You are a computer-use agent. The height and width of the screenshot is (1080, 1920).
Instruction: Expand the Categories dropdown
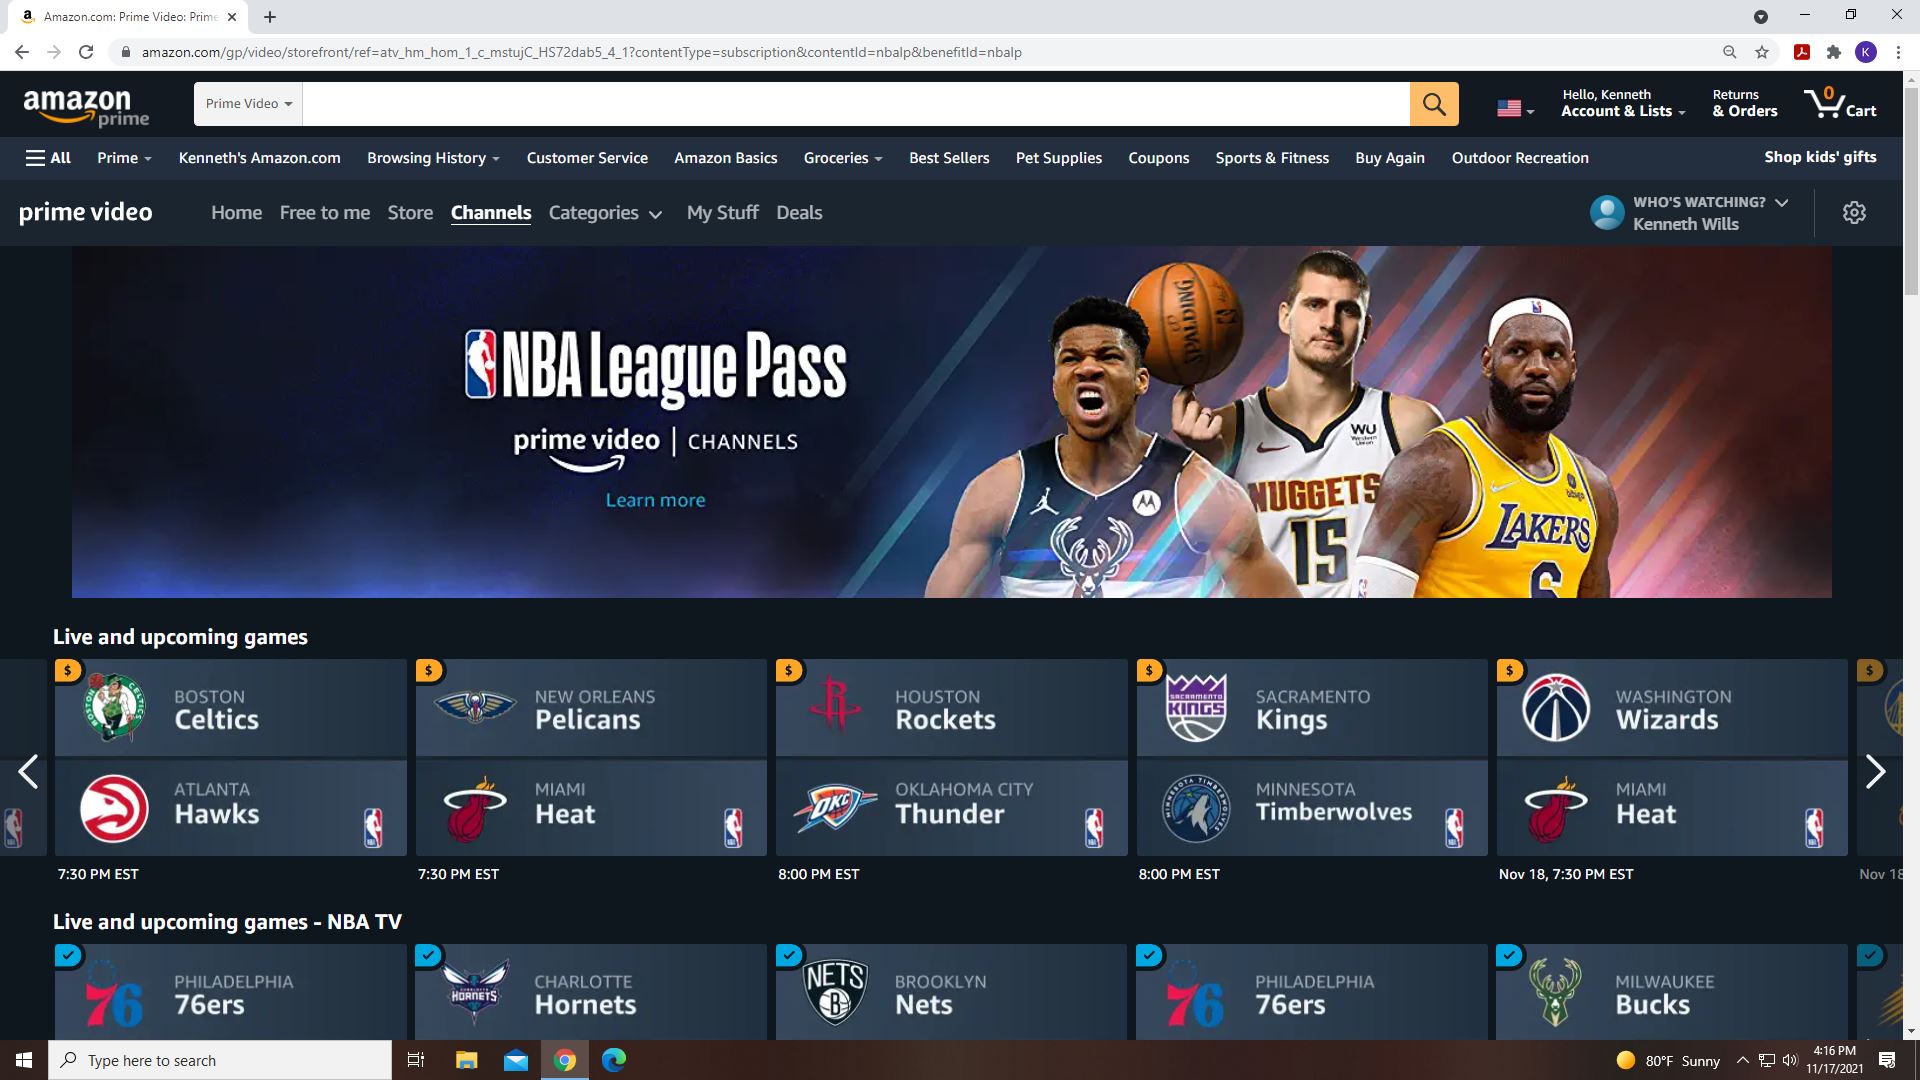tap(605, 213)
